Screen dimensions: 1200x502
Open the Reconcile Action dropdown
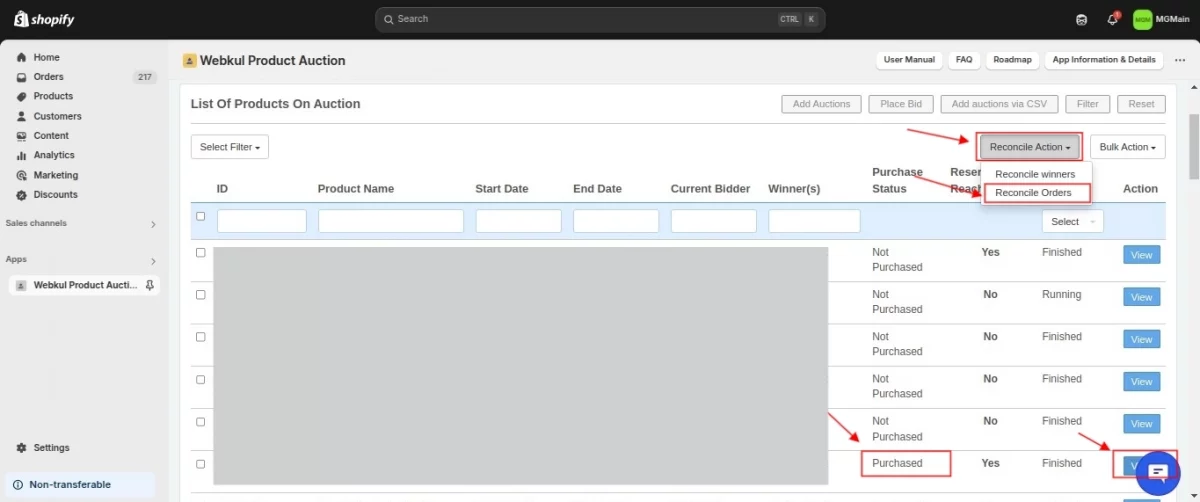1030,147
